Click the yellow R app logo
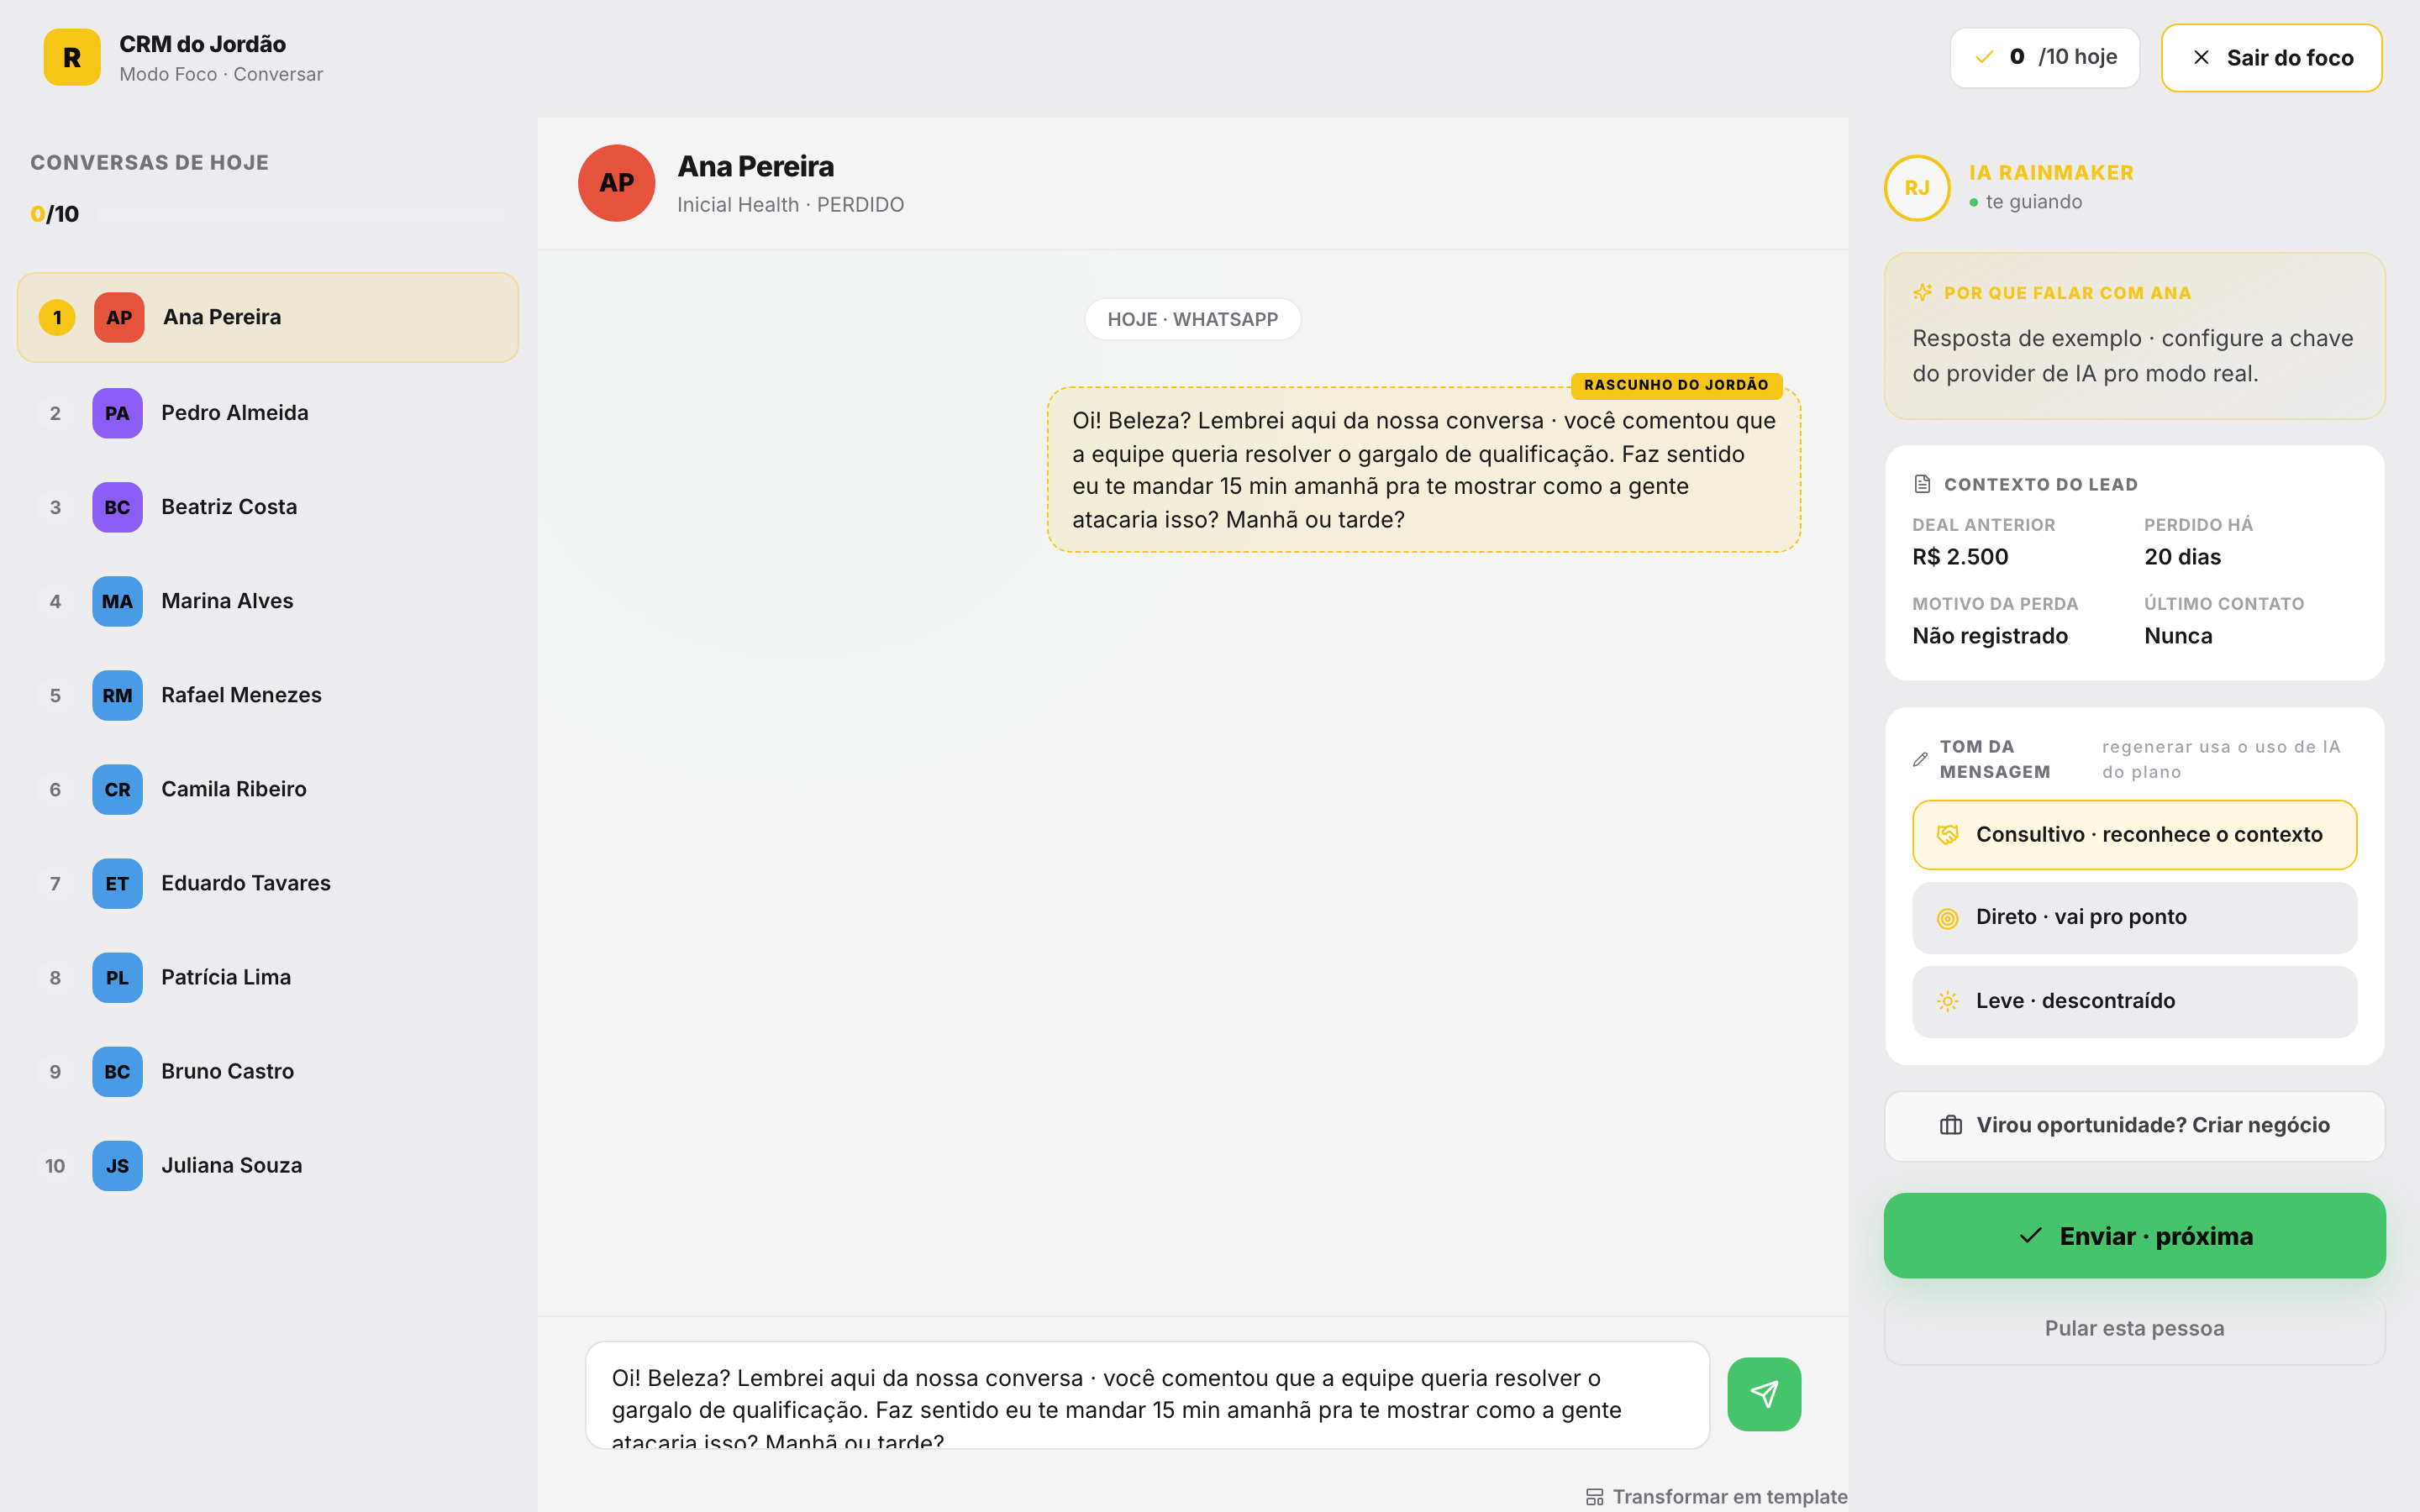 coord(72,57)
